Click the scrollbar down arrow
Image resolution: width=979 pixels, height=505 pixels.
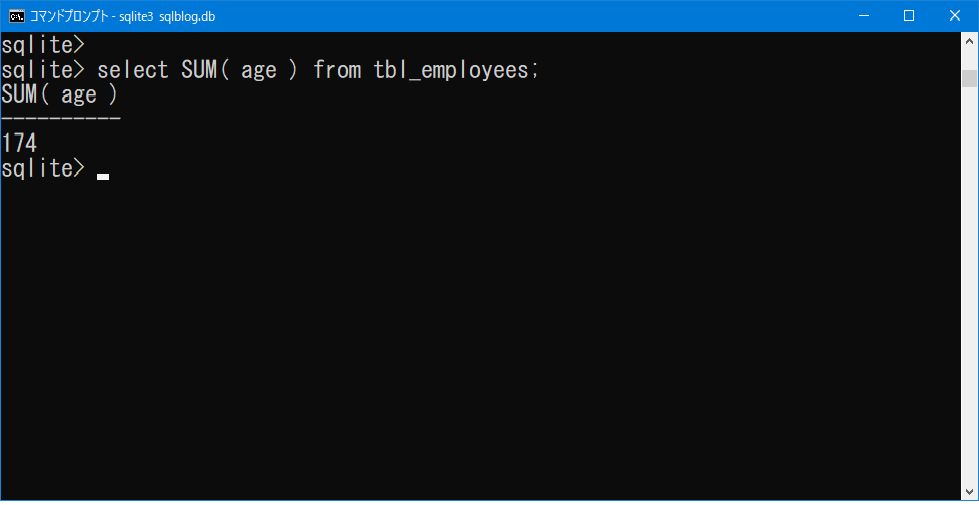pos(969,490)
